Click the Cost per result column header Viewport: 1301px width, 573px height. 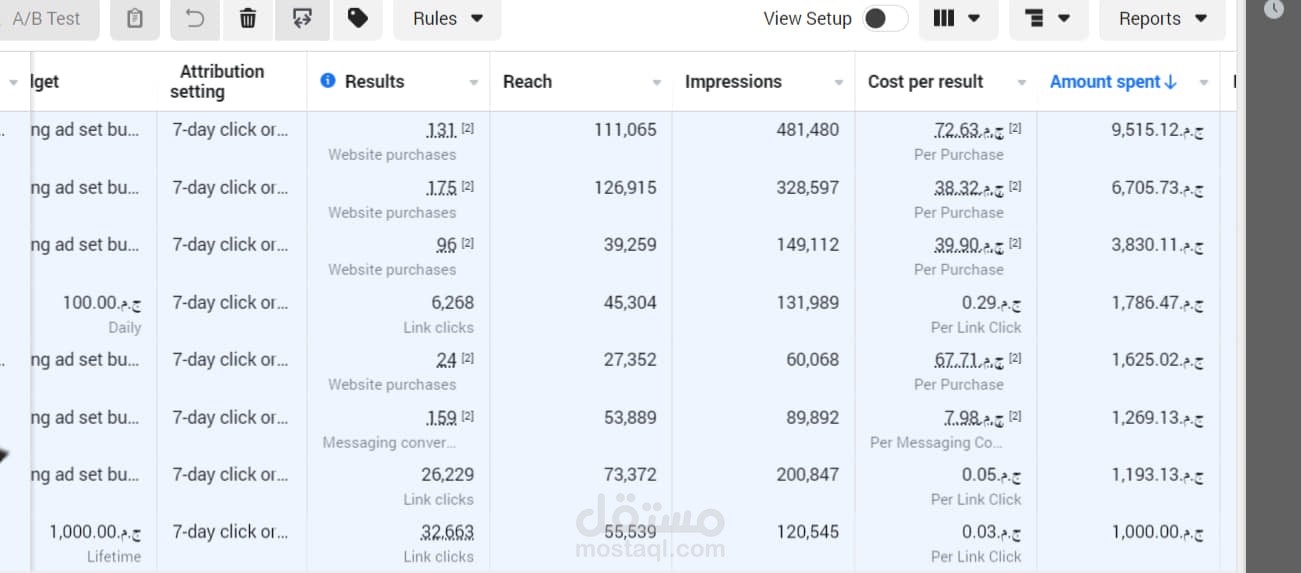click(x=925, y=82)
